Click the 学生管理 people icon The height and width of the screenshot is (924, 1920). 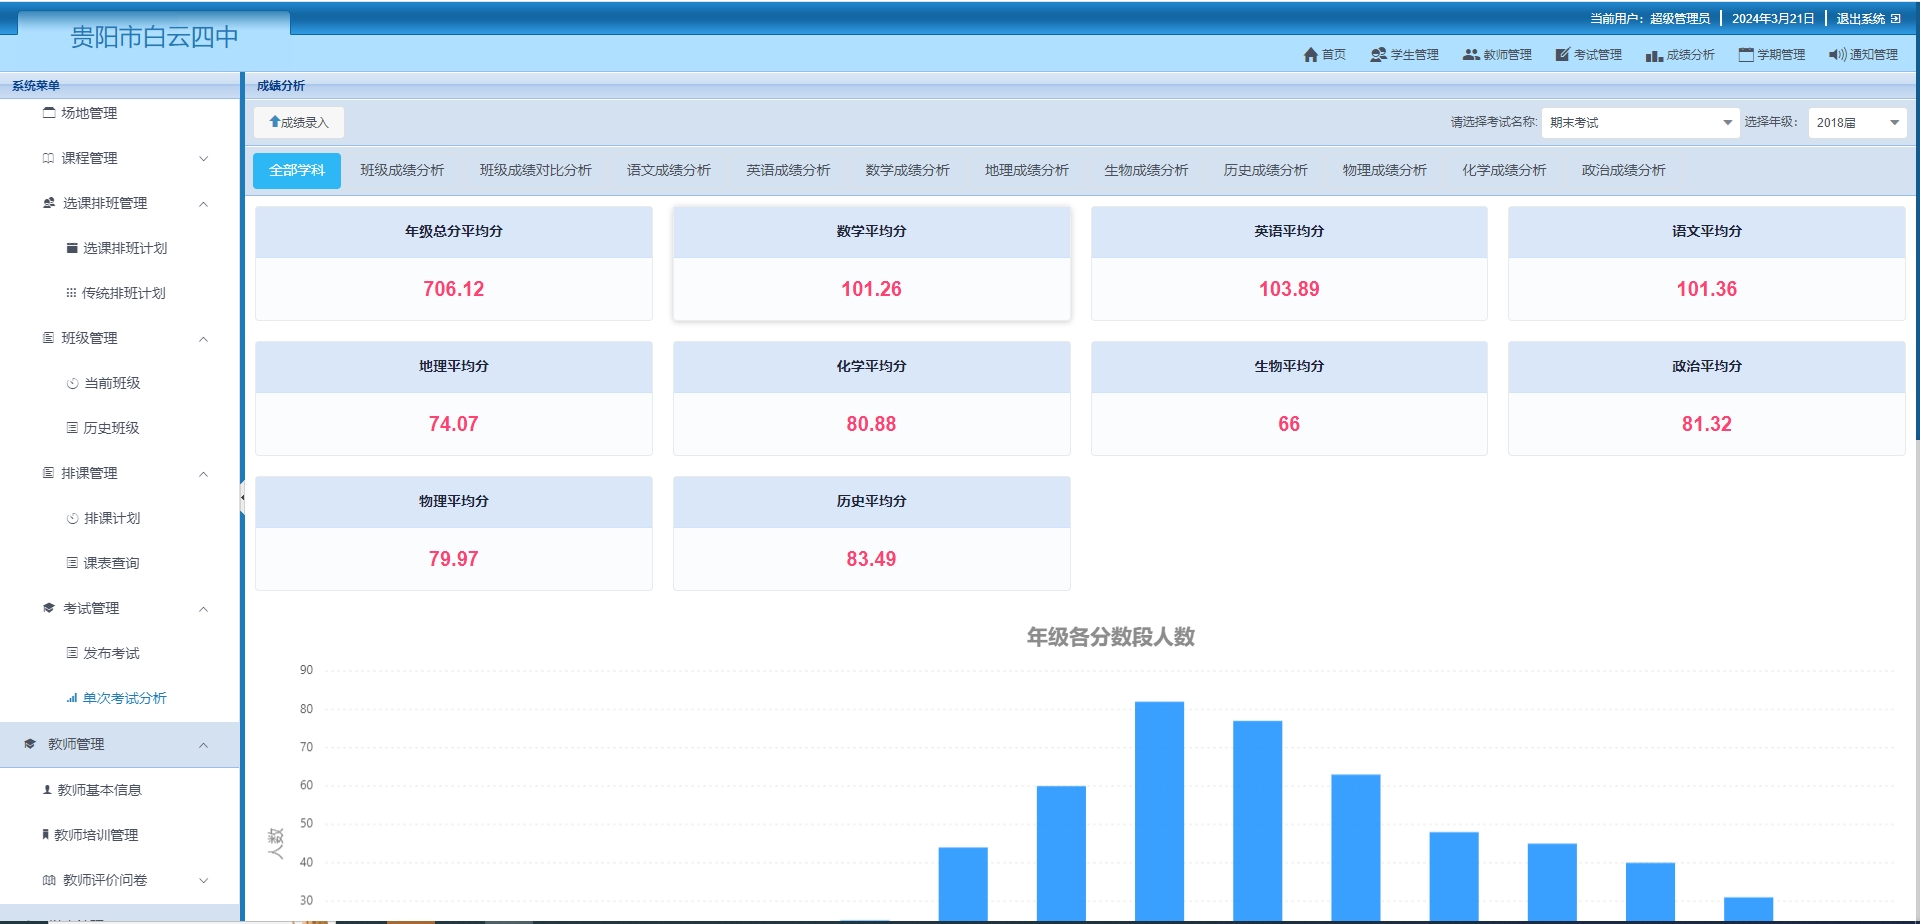1378,55
